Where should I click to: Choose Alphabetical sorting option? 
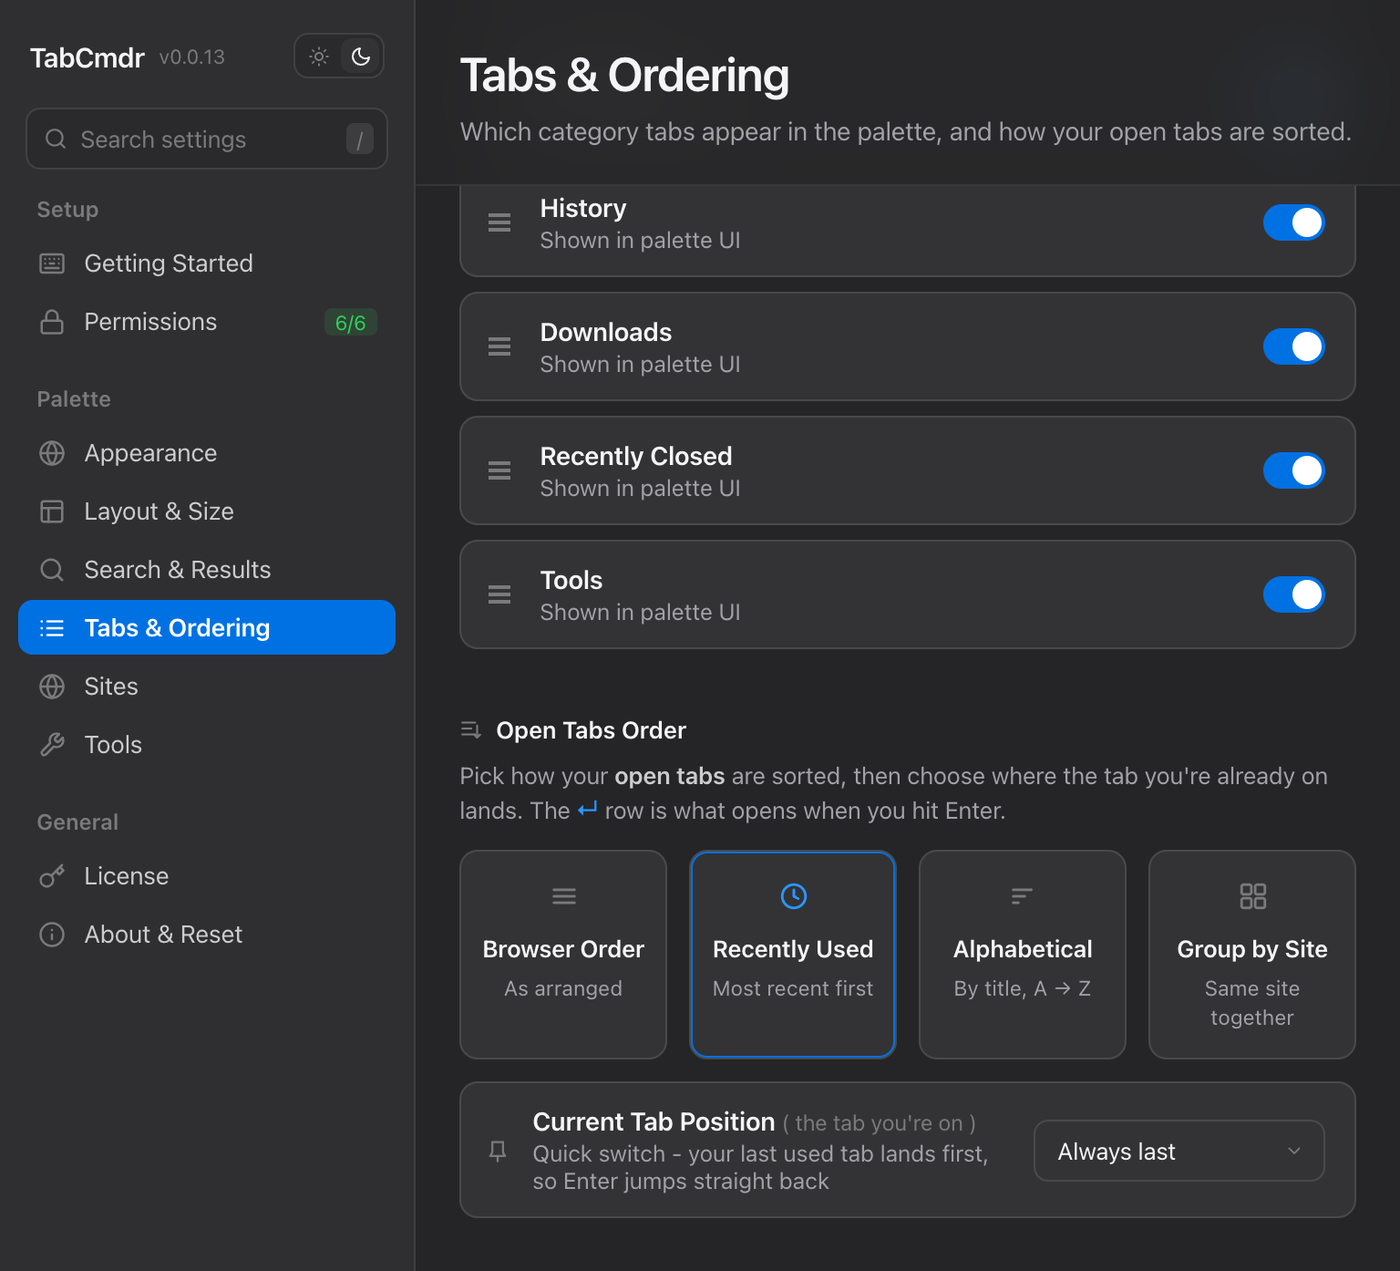pos(1022,954)
